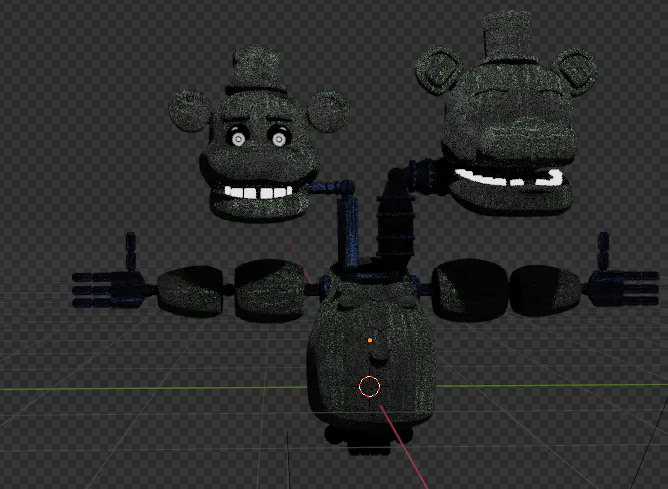
Task: Click the red-white 3D cursor
Action: coord(369,386)
